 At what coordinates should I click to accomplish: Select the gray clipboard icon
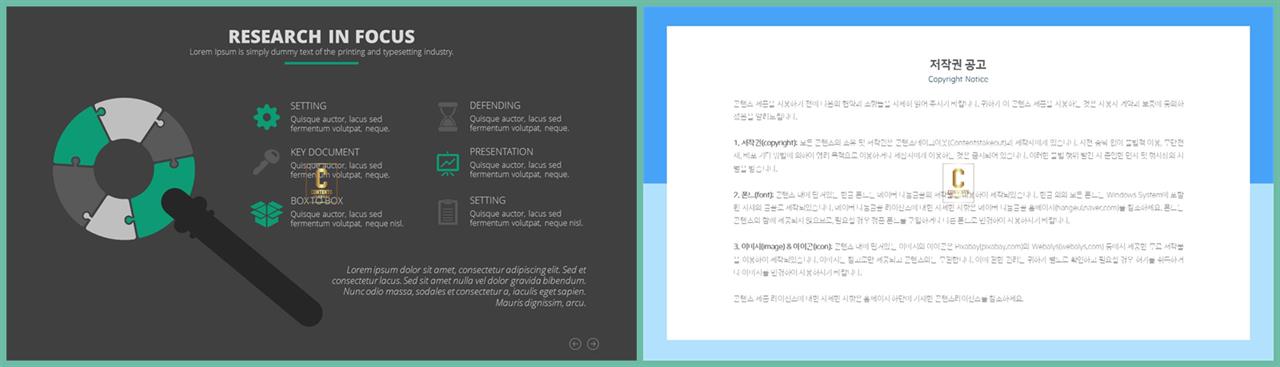(448, 212)
